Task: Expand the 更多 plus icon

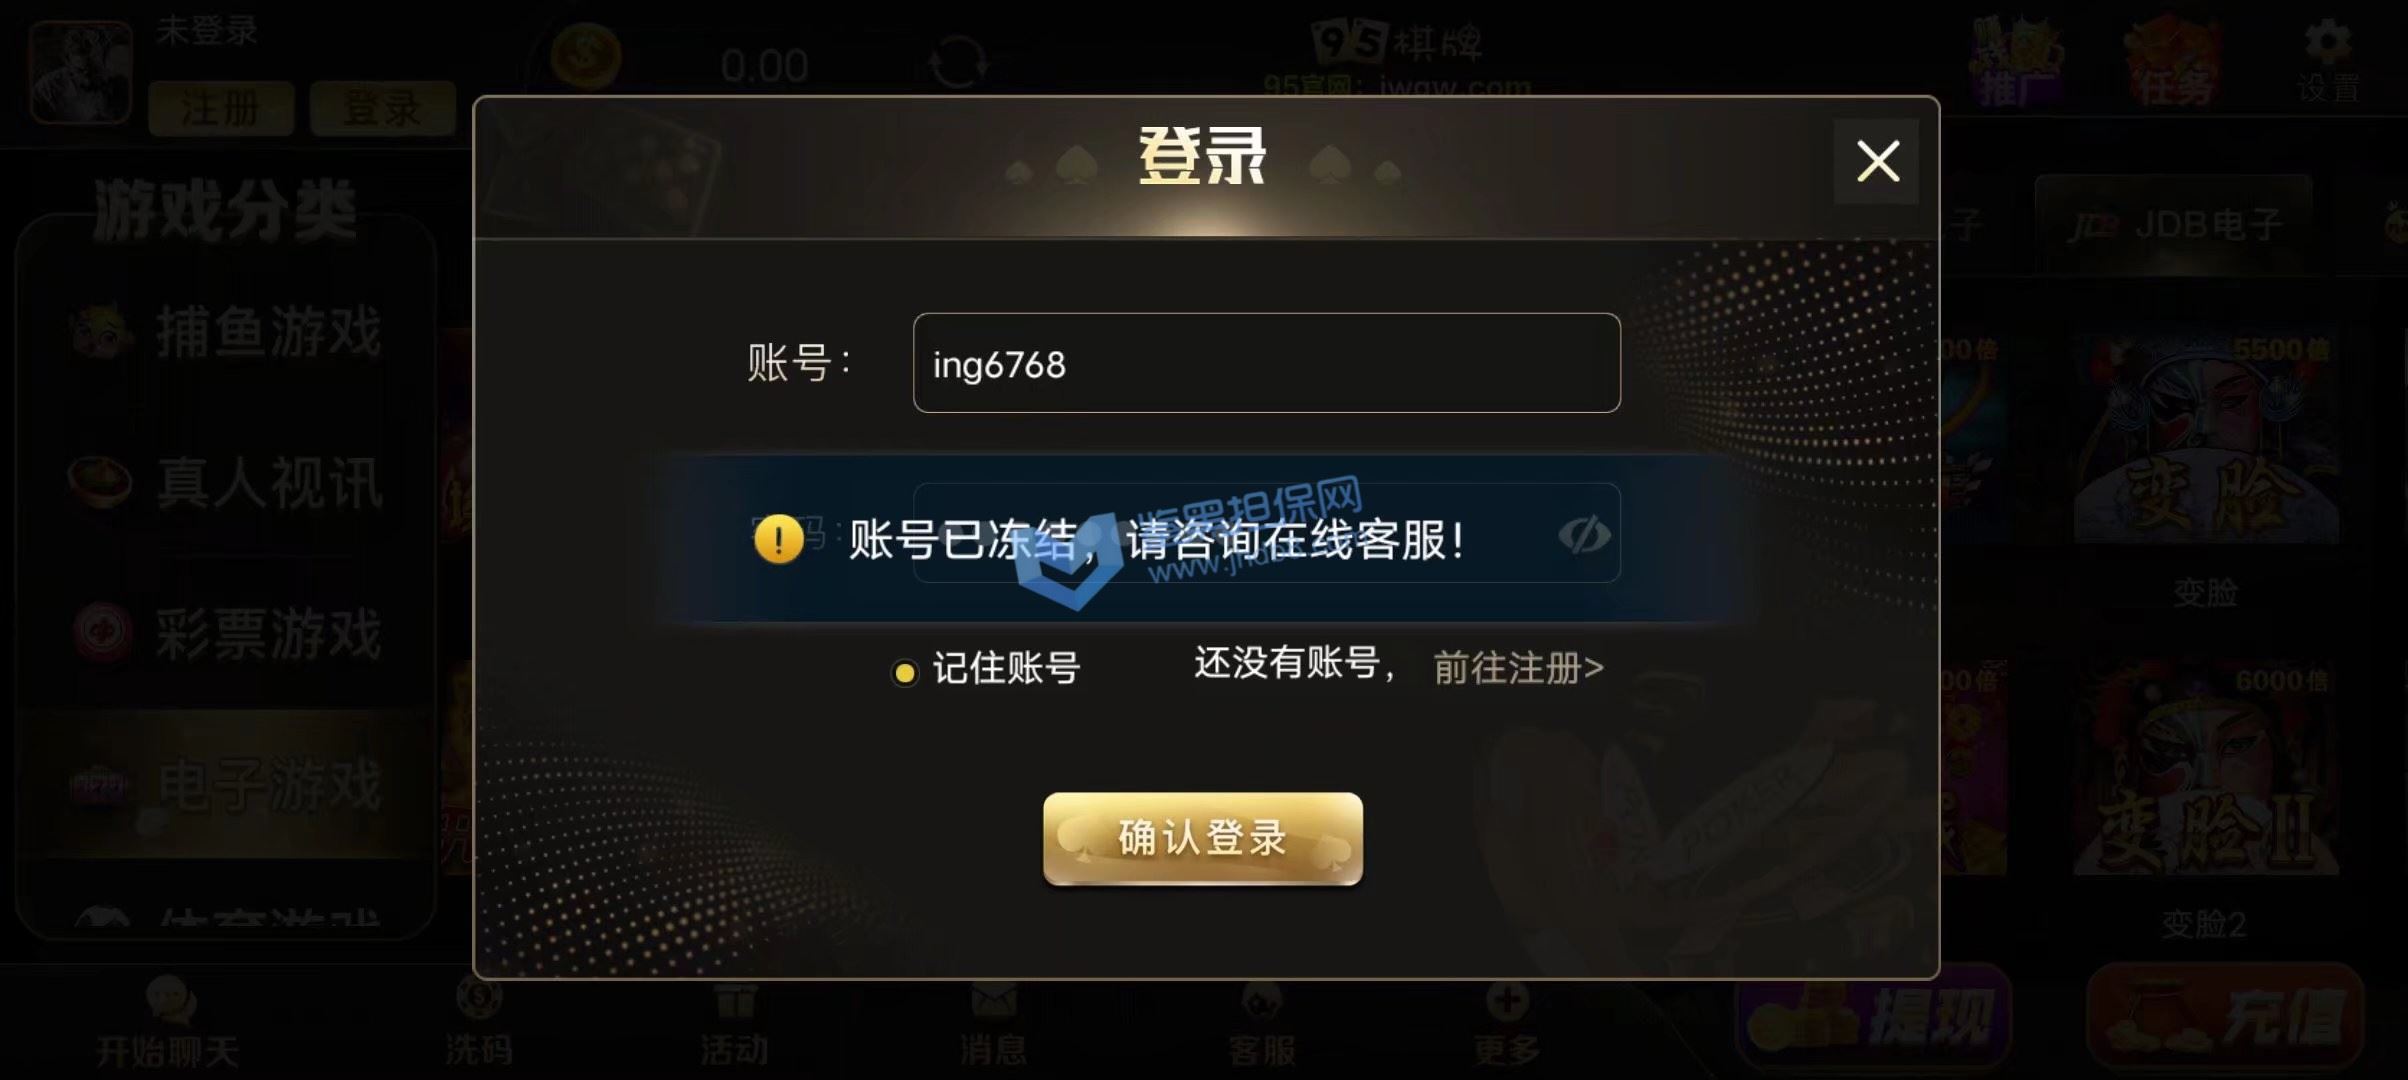Action: tap(1506, 1024)
